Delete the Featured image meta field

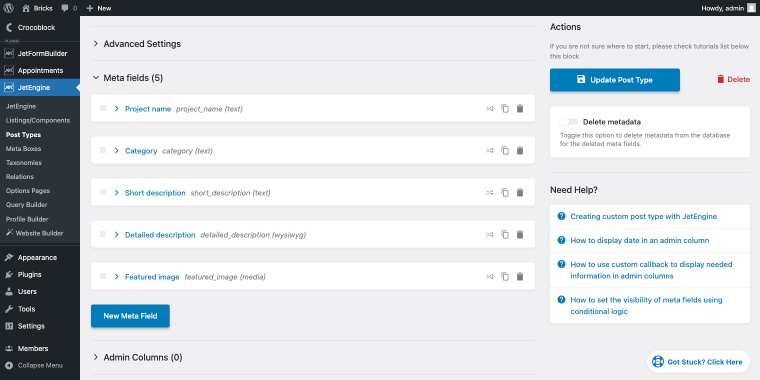pyautogui.click(x=520, y=277)
